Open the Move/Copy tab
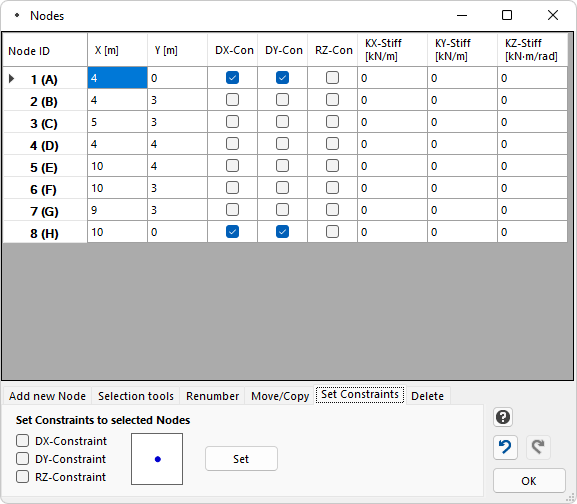The width and height of the screenshot is (577, 504). (280, 396)
